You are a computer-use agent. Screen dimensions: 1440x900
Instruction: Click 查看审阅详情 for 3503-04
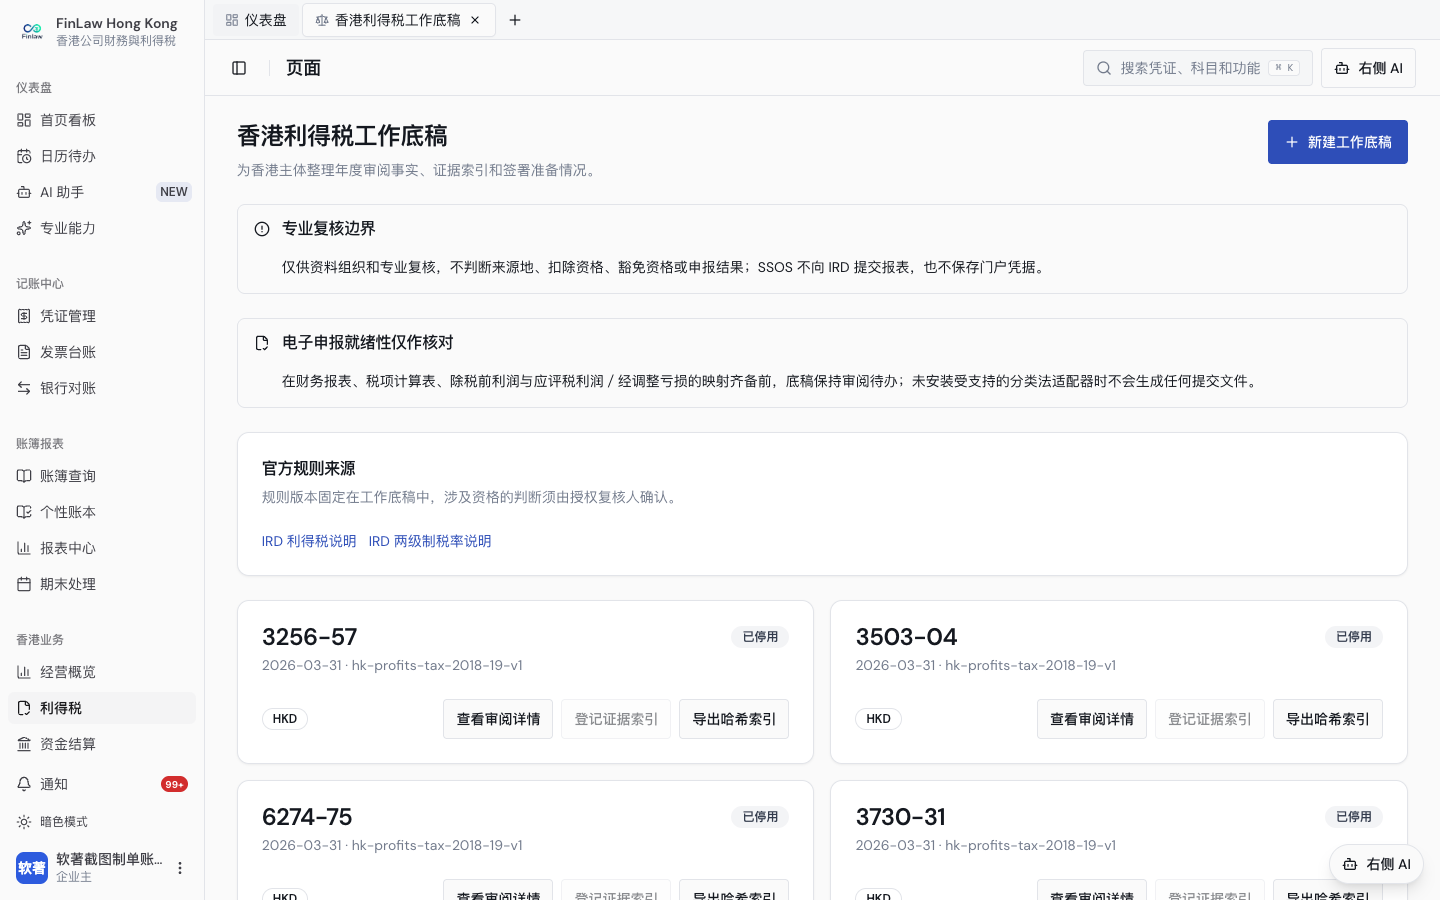[1092, 719]
